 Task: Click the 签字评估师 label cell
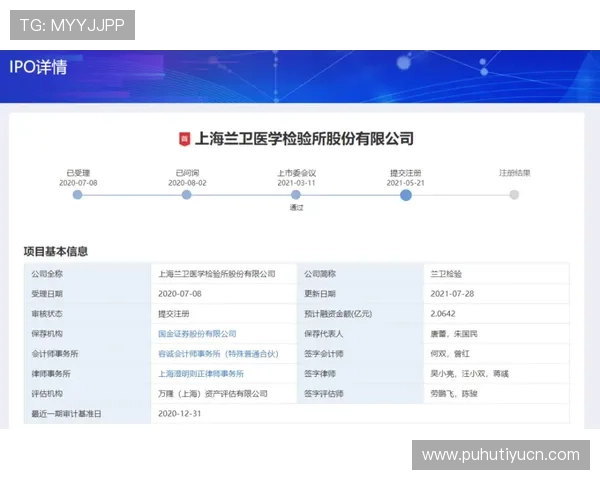point(360,393)
